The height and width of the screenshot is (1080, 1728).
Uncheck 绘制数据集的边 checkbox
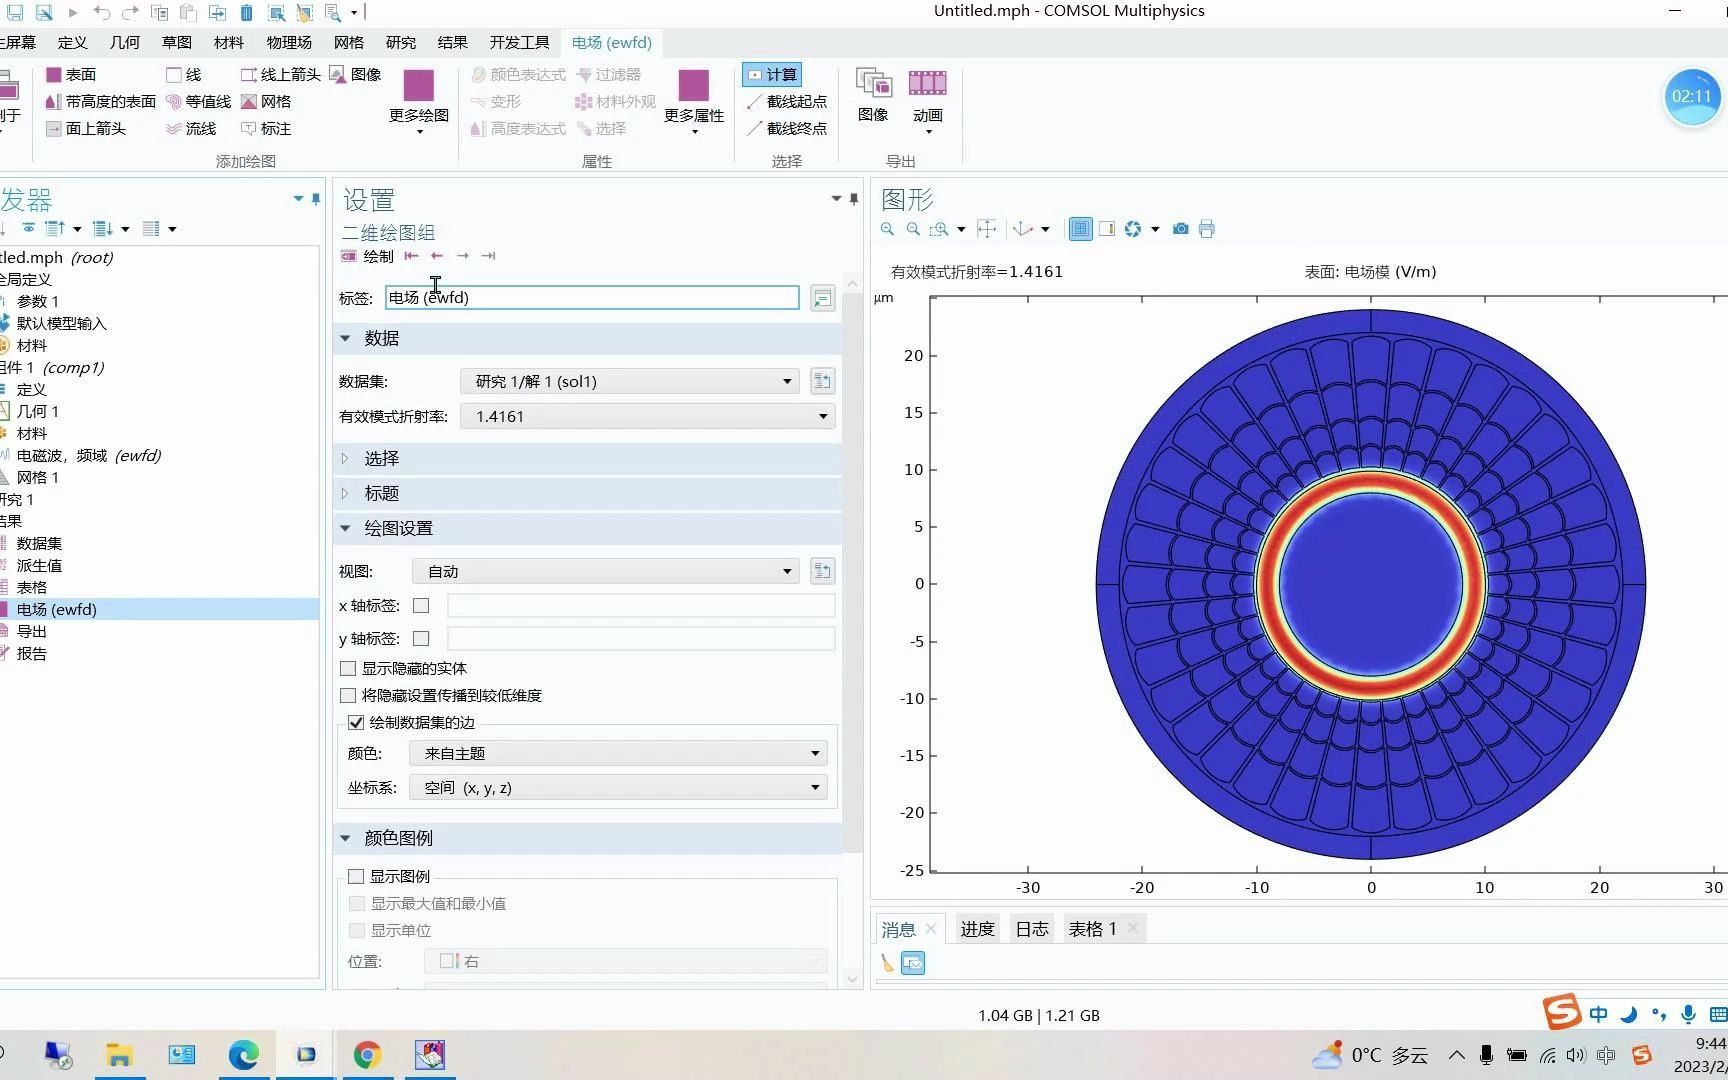(x=356, y=723)
